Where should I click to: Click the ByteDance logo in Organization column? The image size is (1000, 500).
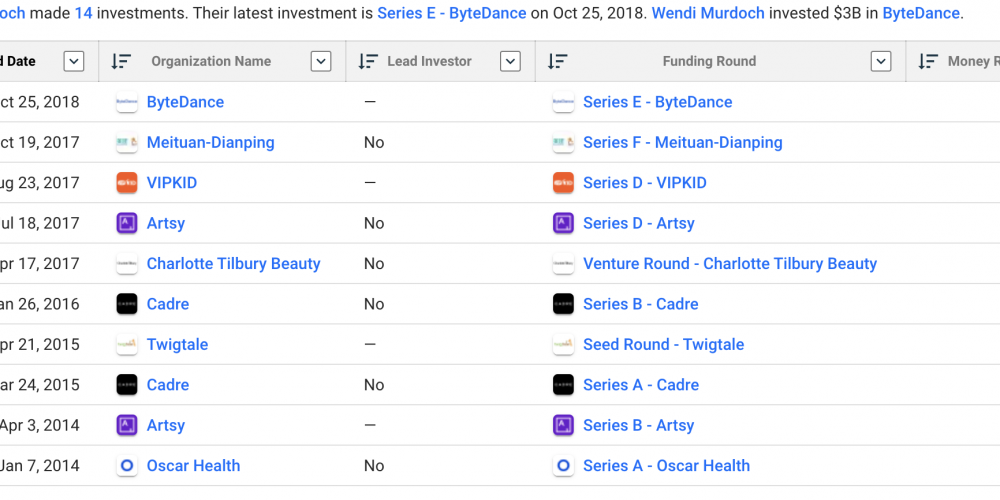[127, 102]
